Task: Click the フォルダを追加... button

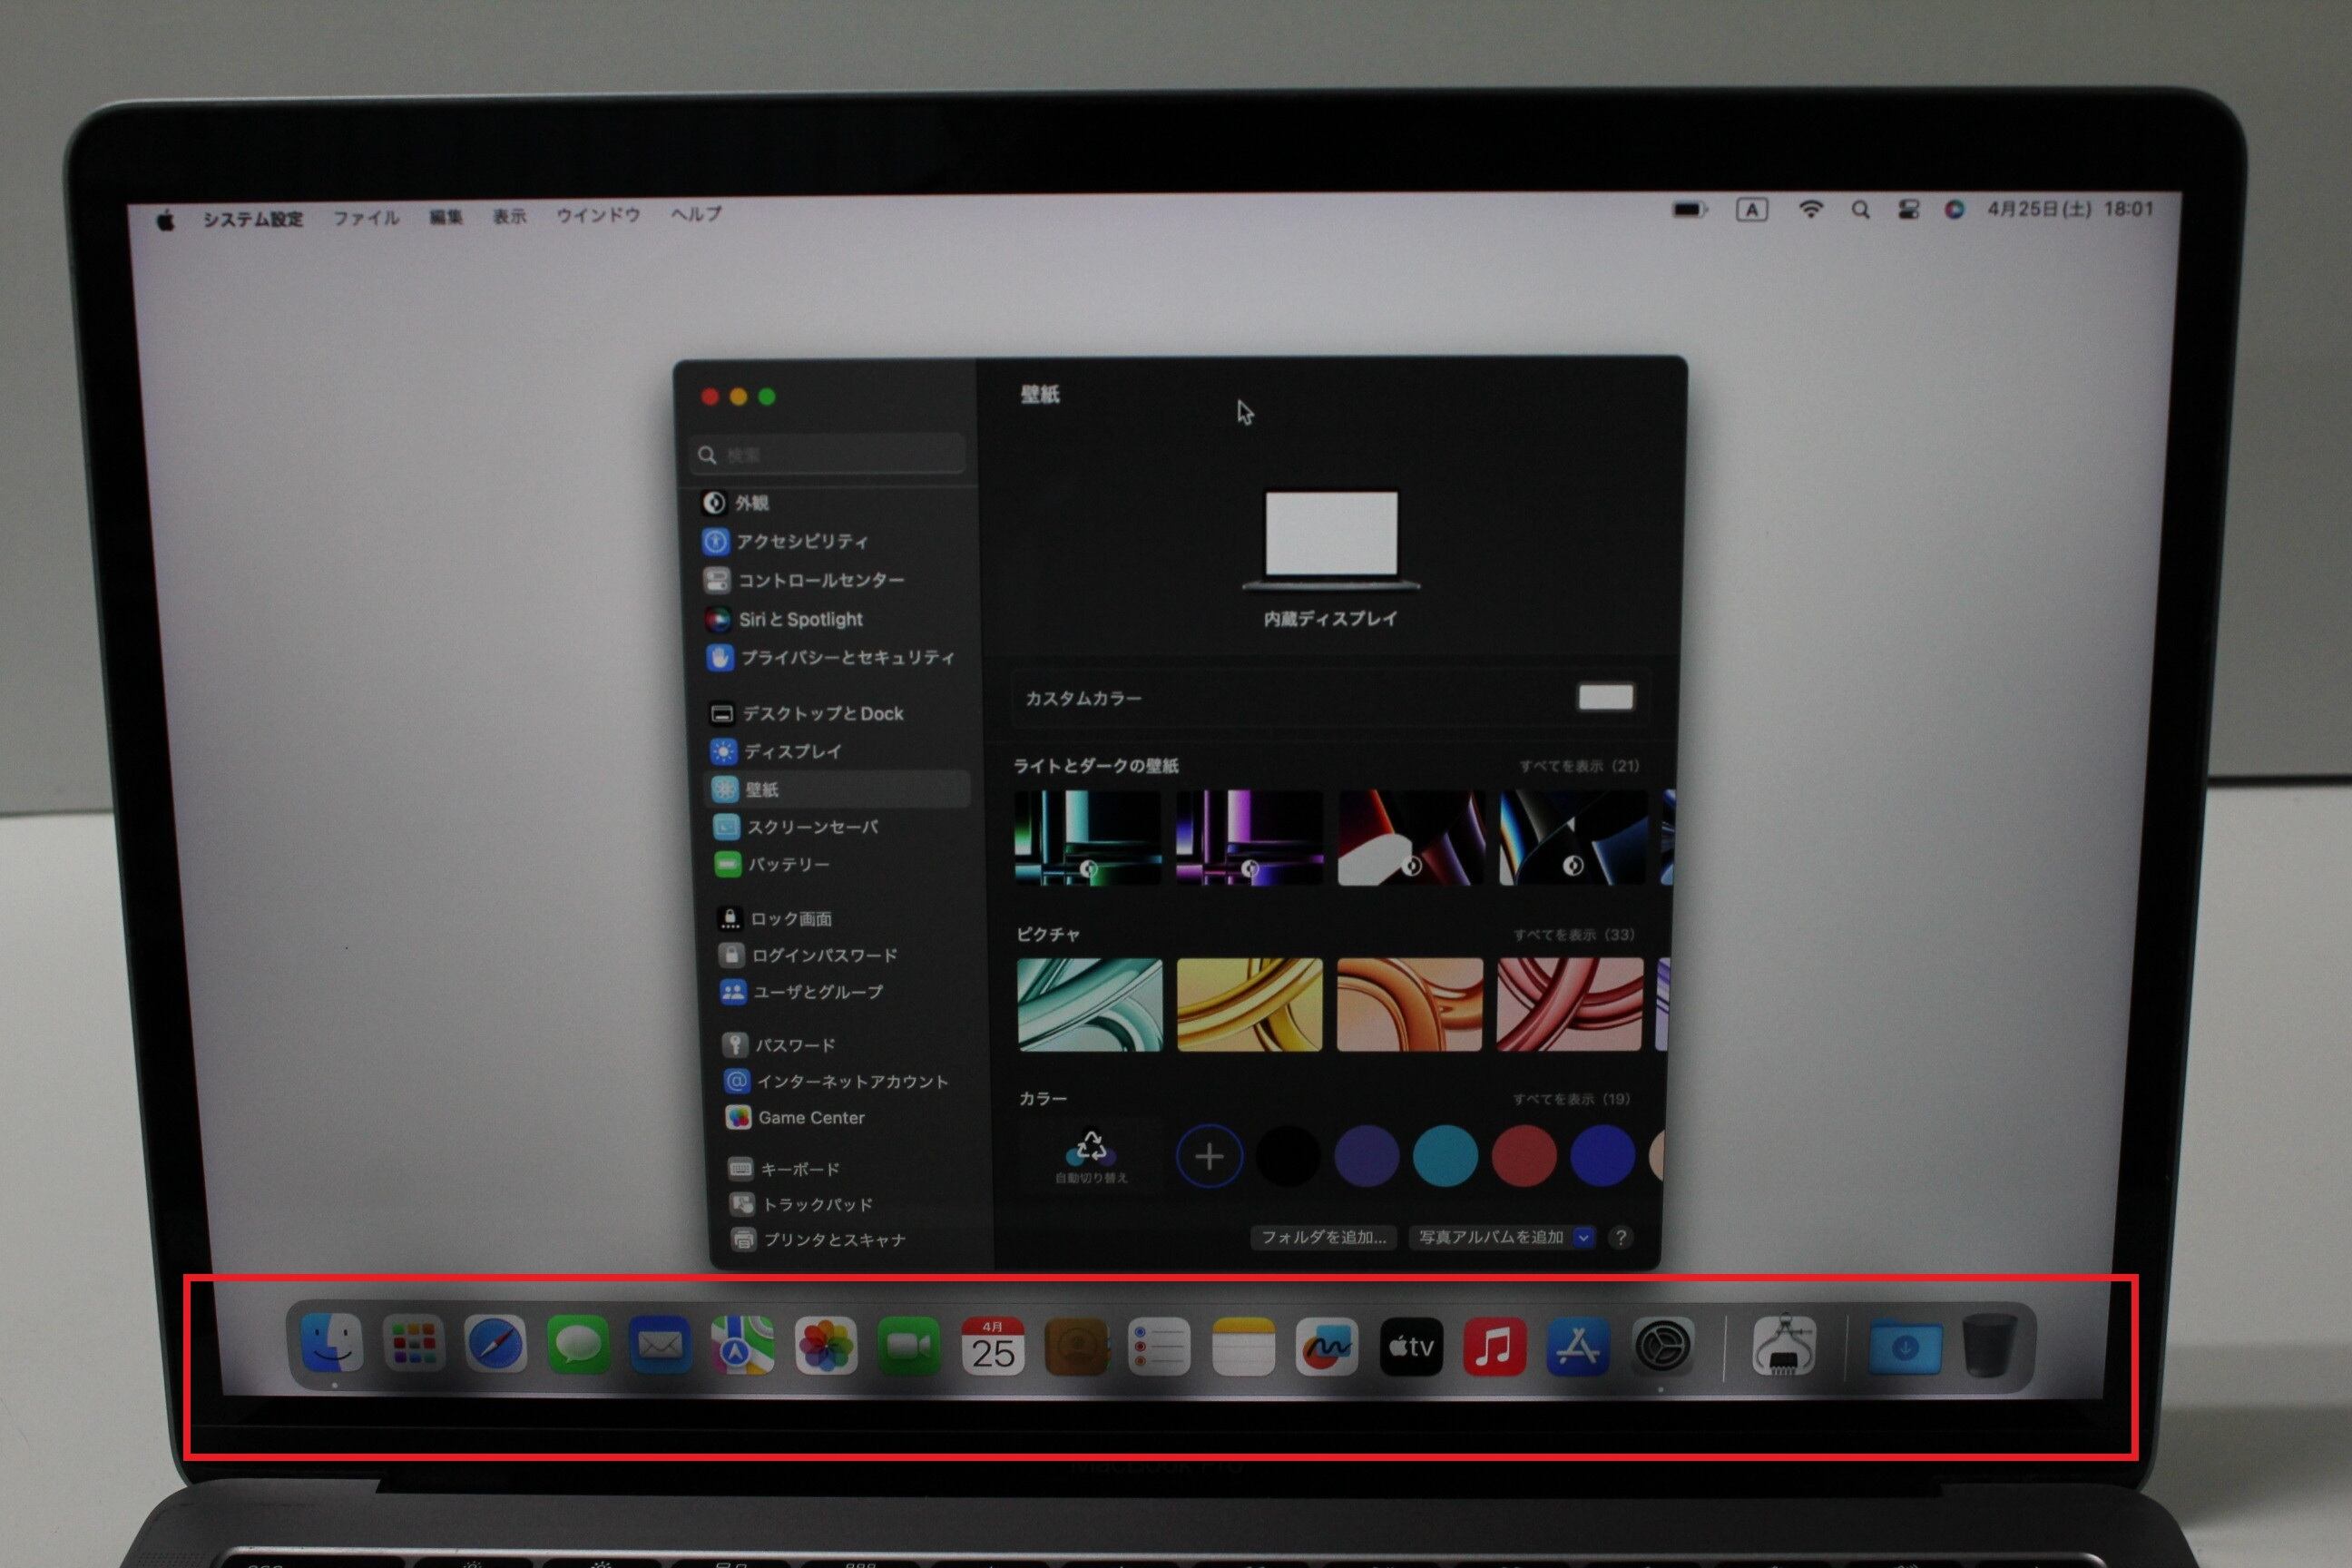Action: (1323, 1237)
